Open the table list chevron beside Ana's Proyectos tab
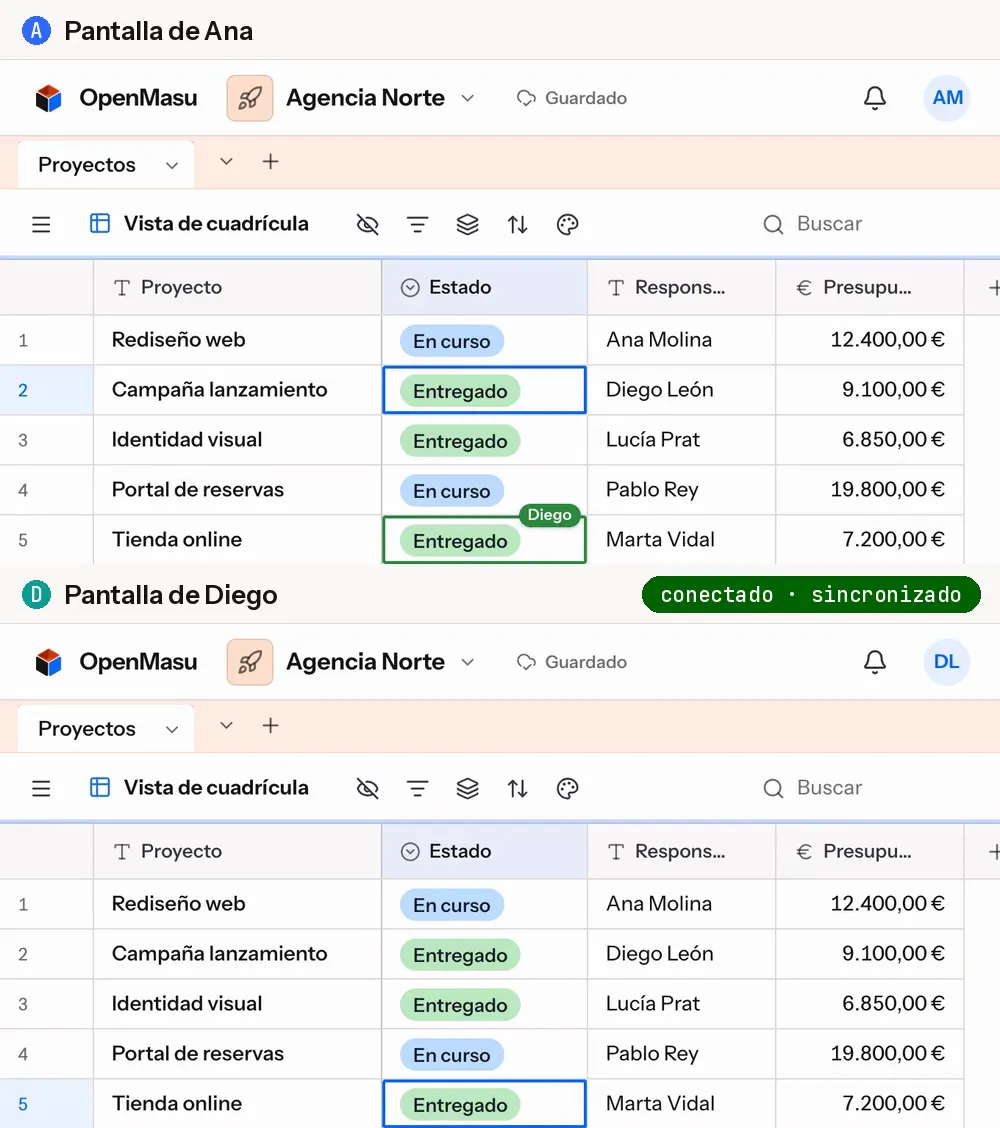Image resolution: width=1000 pixels, height=1128 pixels. (x=226, y=162)
